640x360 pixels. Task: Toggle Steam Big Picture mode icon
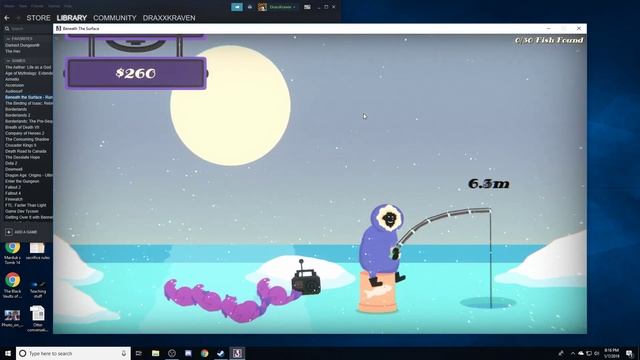(307, 7)
